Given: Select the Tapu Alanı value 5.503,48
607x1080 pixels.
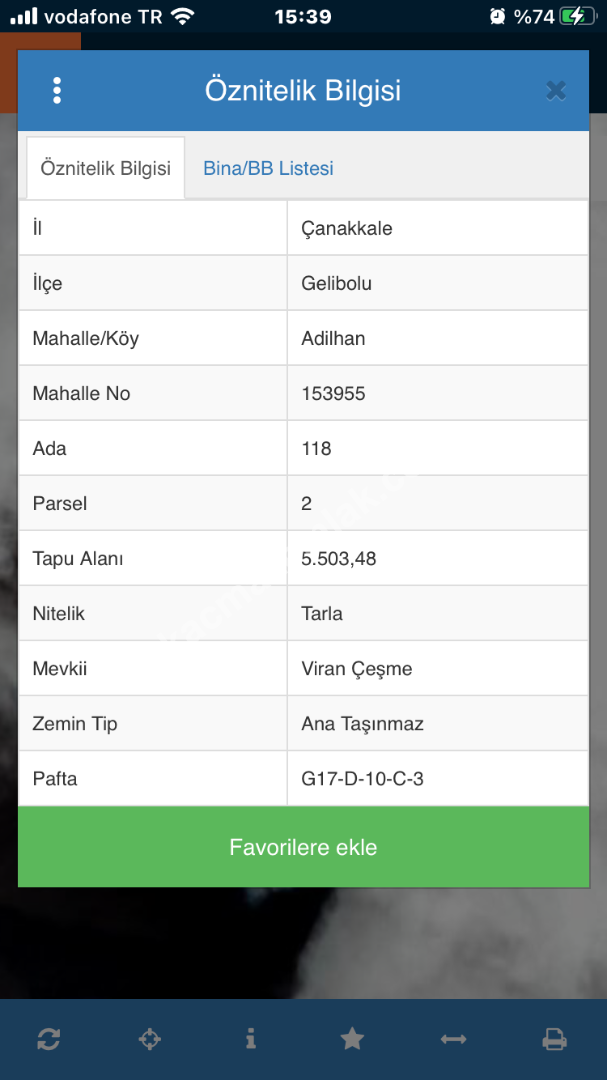Looking at the screenshot, I should [x=339, y=558].
